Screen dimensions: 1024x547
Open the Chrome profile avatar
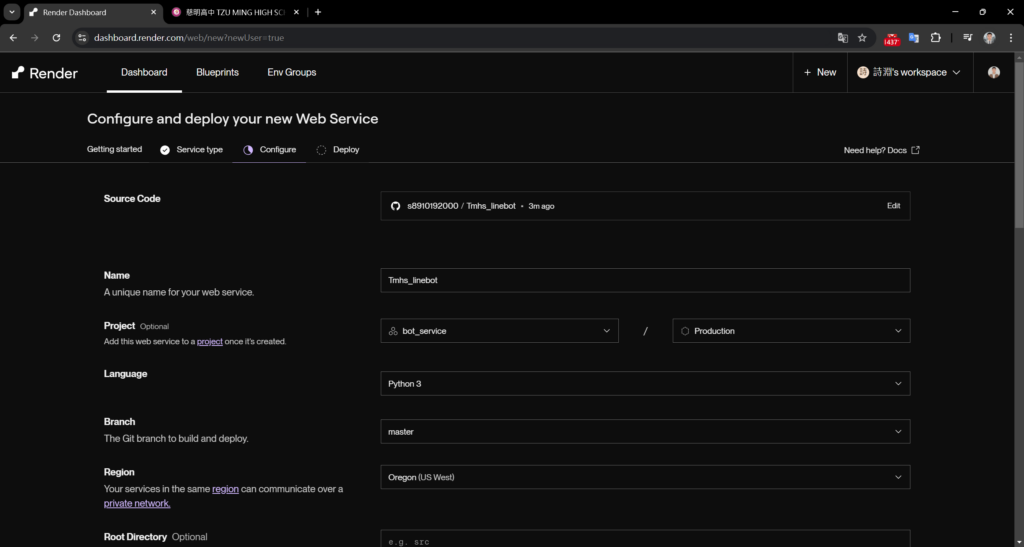(x=989, y=38)
